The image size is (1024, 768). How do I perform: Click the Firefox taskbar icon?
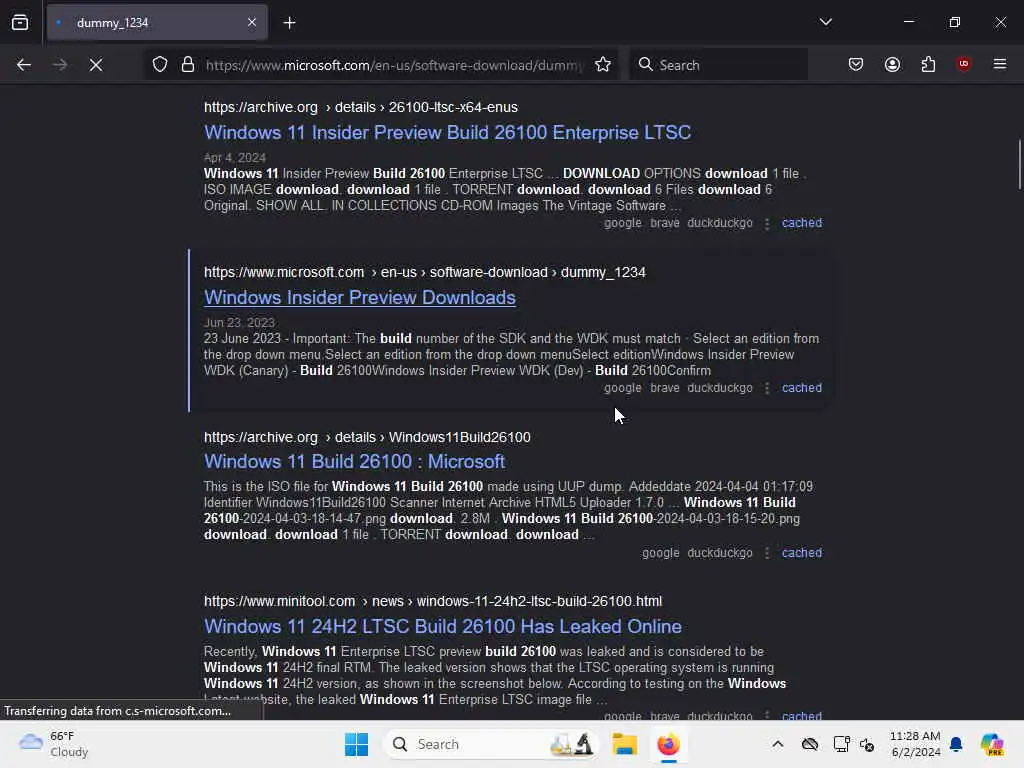tap(668, 744)
